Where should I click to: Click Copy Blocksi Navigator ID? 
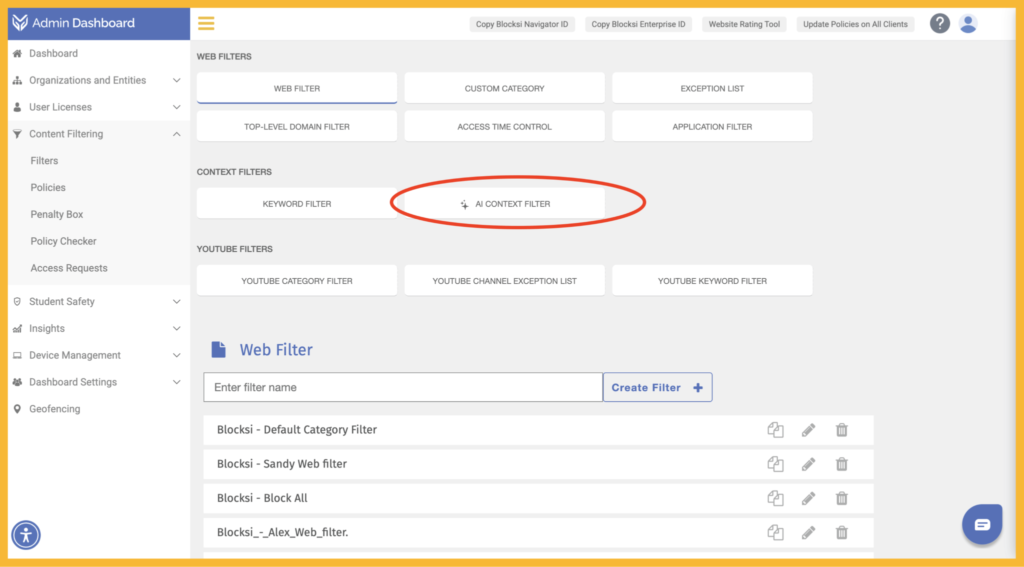[522, 24]
